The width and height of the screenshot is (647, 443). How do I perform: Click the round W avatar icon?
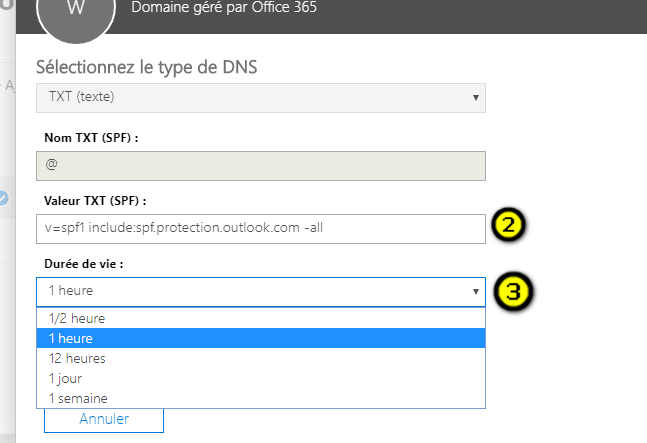click(75, 12)
